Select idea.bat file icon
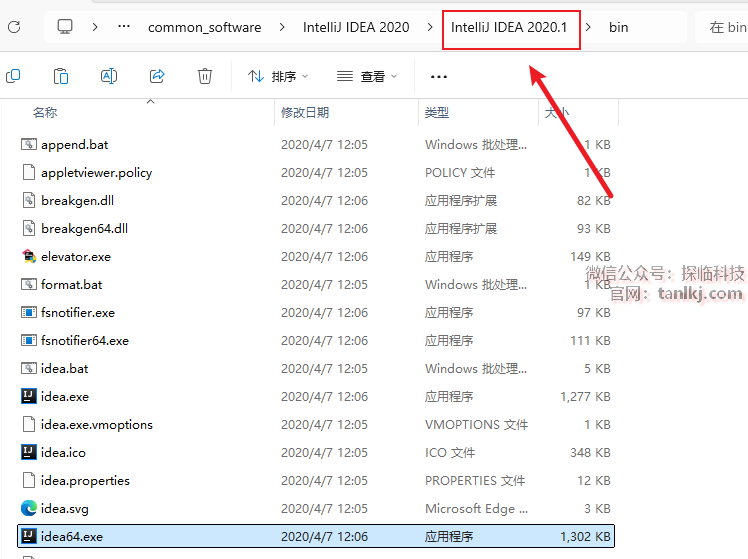 tap(29, 368)
